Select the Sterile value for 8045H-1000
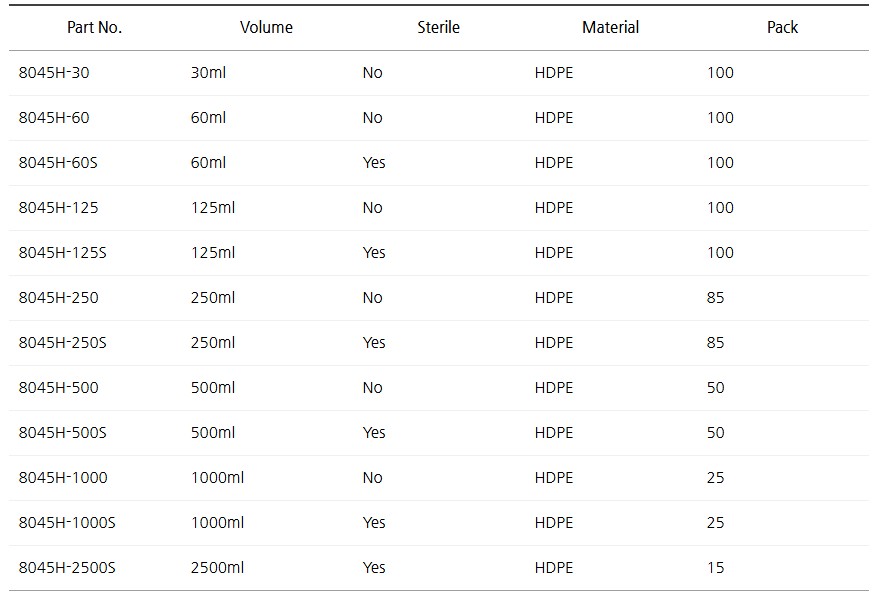This screenshot has height=601, width=887. [372, 478]
